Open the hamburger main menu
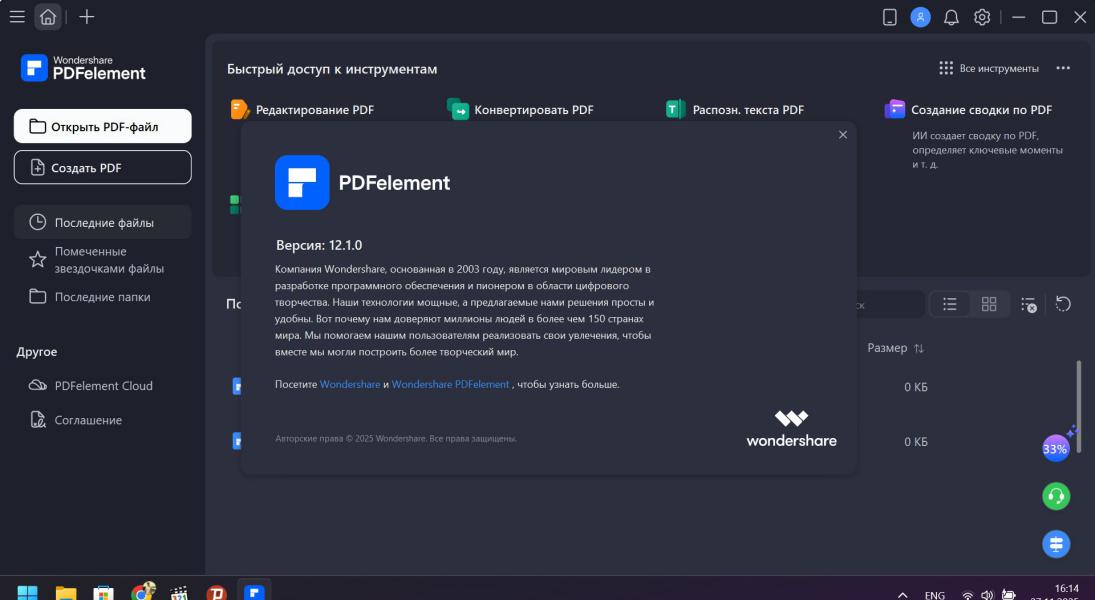1095x600 pixels. coord(17,17)
